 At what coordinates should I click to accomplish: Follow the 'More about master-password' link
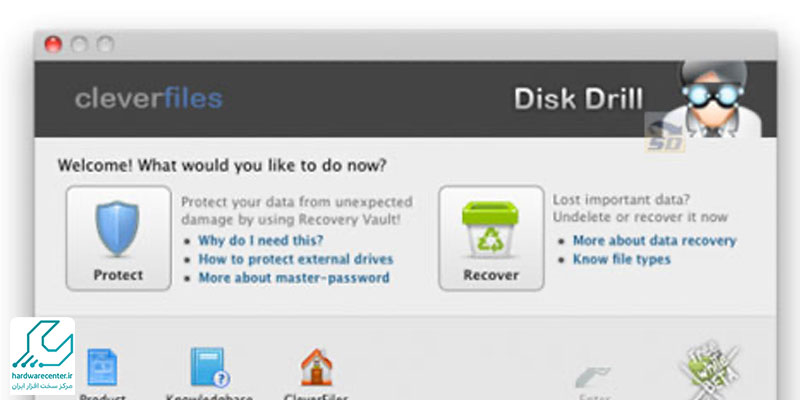click(x=293, y=278)
